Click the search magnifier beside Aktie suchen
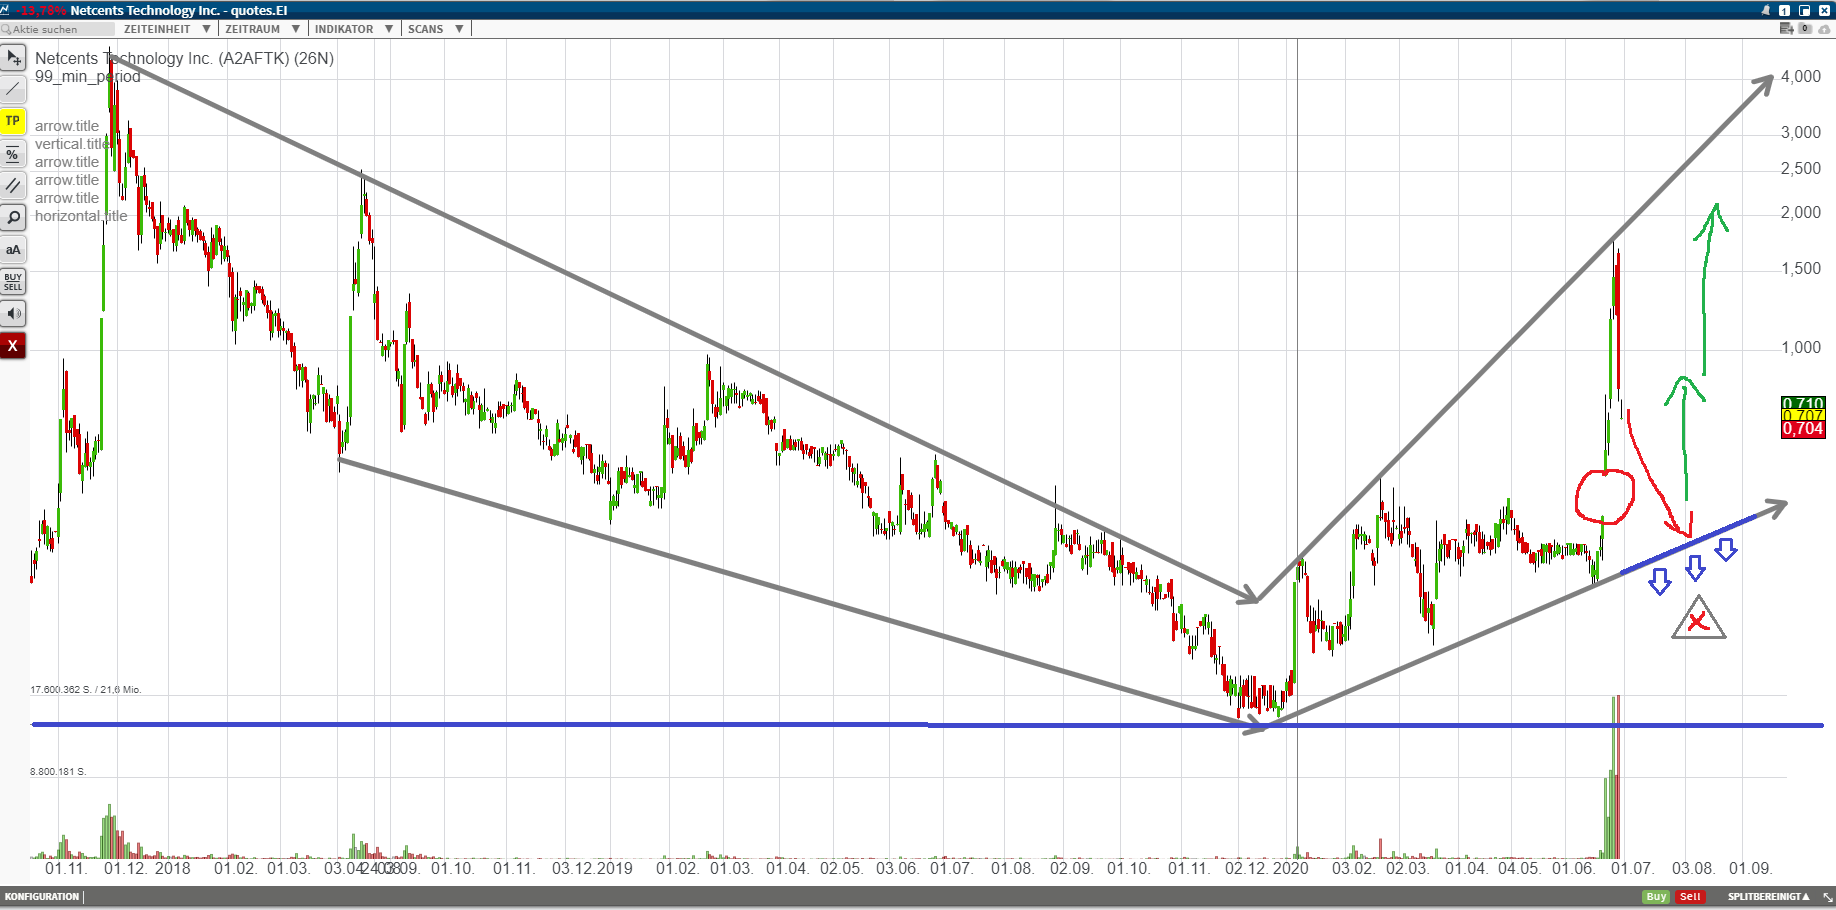1836x910 pixels. click(x=6, y=29)
